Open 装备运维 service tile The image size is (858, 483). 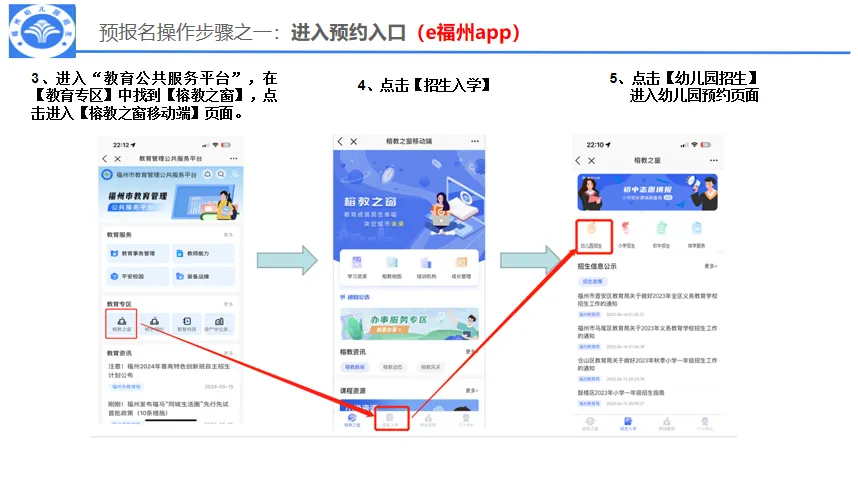(x=204, y=276)
